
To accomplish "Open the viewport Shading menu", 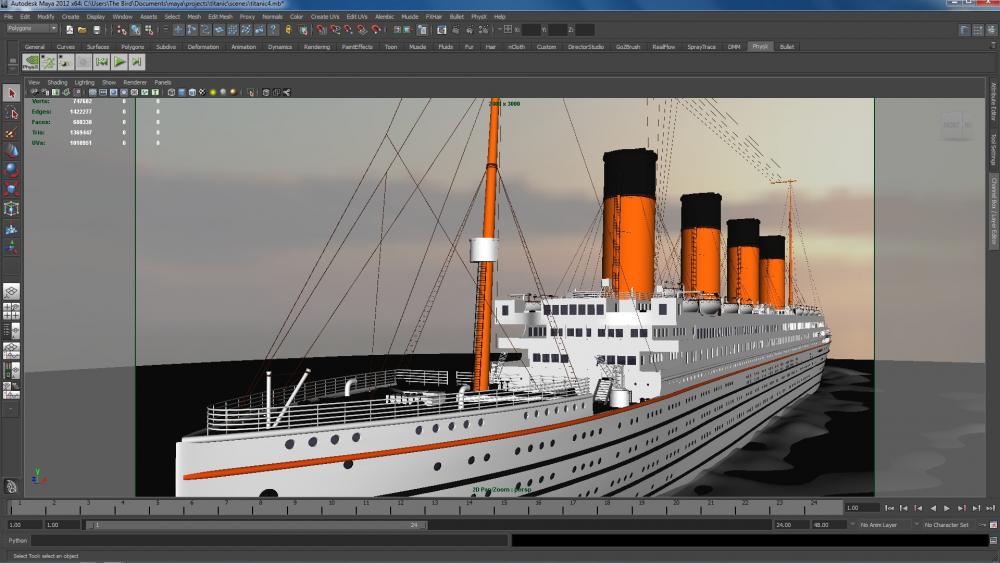I will point(57,82).
